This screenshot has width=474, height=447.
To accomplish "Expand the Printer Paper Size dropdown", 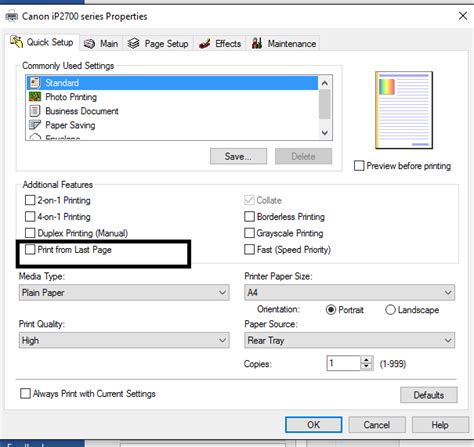I will pyautogui.click(x=349, y=293).
